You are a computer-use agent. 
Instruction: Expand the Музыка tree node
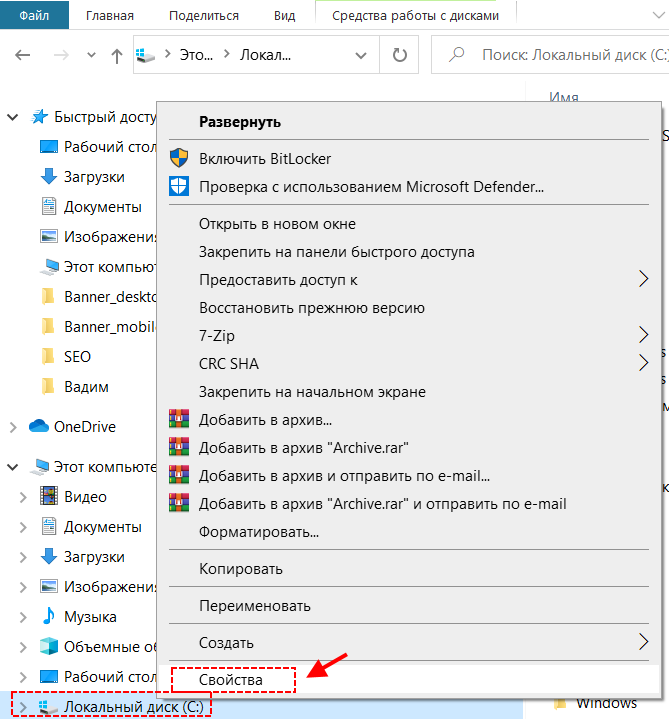point(23,617)
